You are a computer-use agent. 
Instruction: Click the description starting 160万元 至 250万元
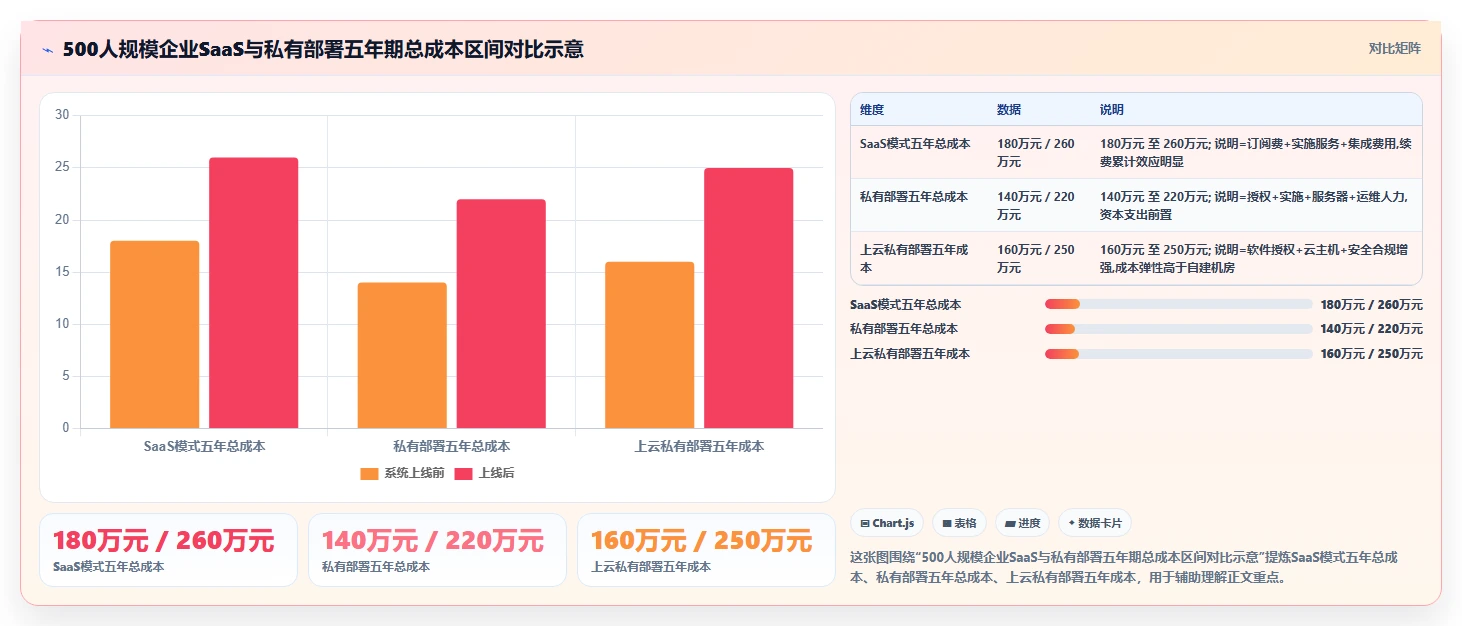1256,259
